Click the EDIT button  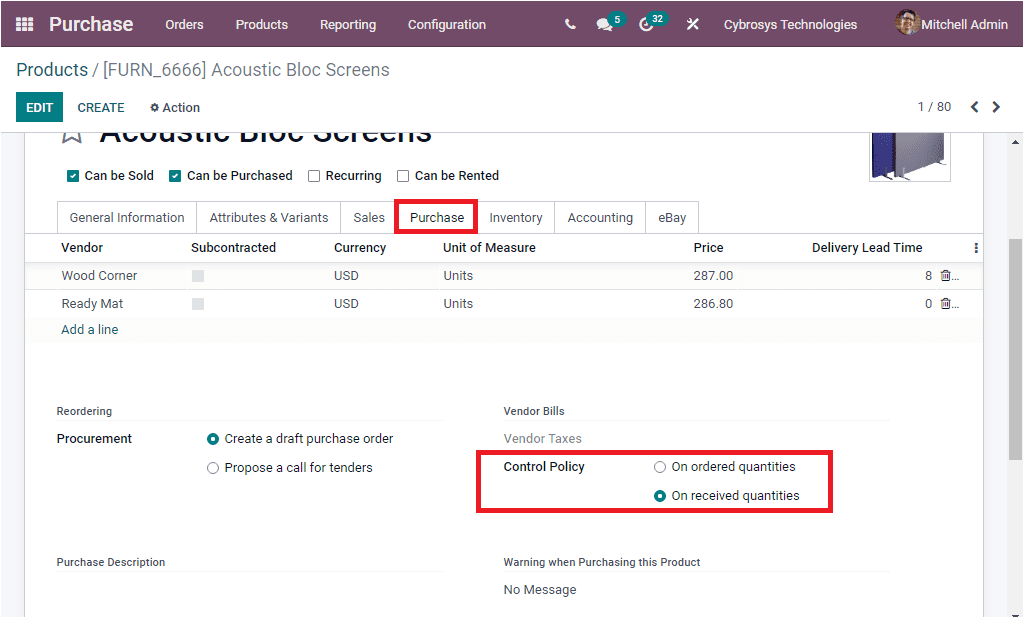coord(38,107)
